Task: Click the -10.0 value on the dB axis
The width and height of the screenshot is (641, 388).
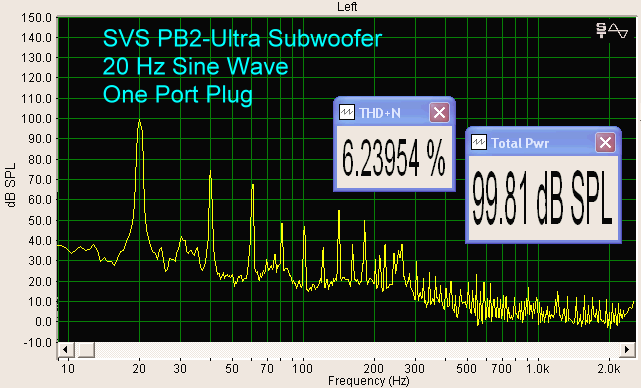Action: click(x=37, y=342)
